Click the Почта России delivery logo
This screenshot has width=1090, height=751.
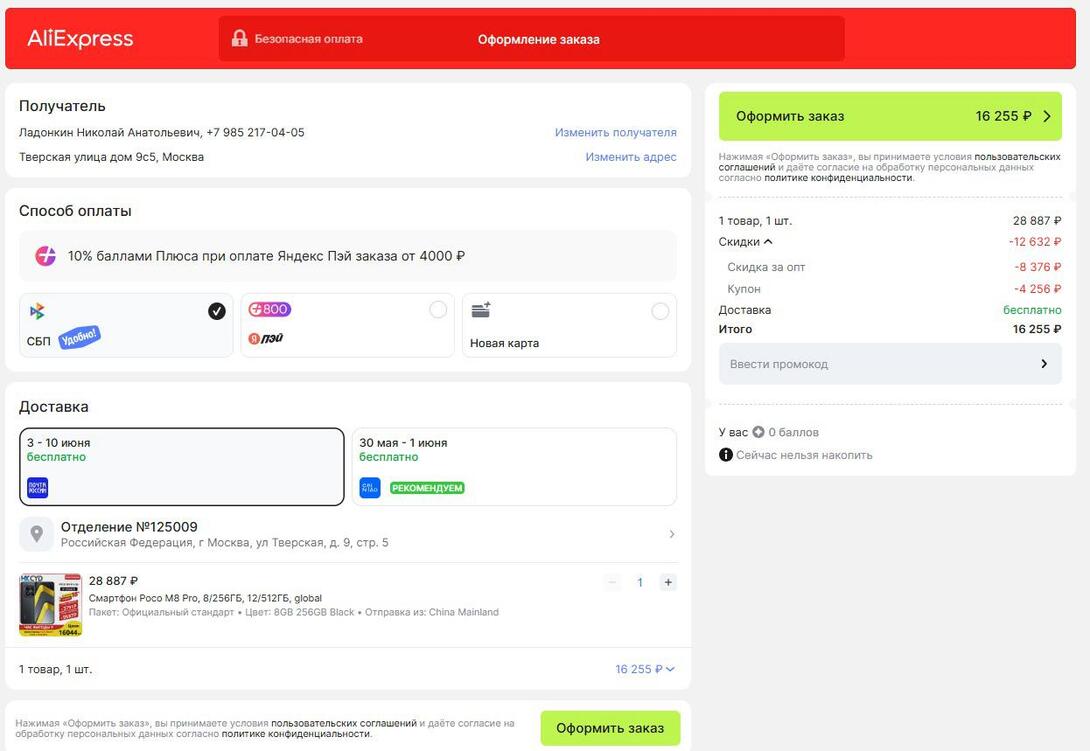(x=38, y=487)
